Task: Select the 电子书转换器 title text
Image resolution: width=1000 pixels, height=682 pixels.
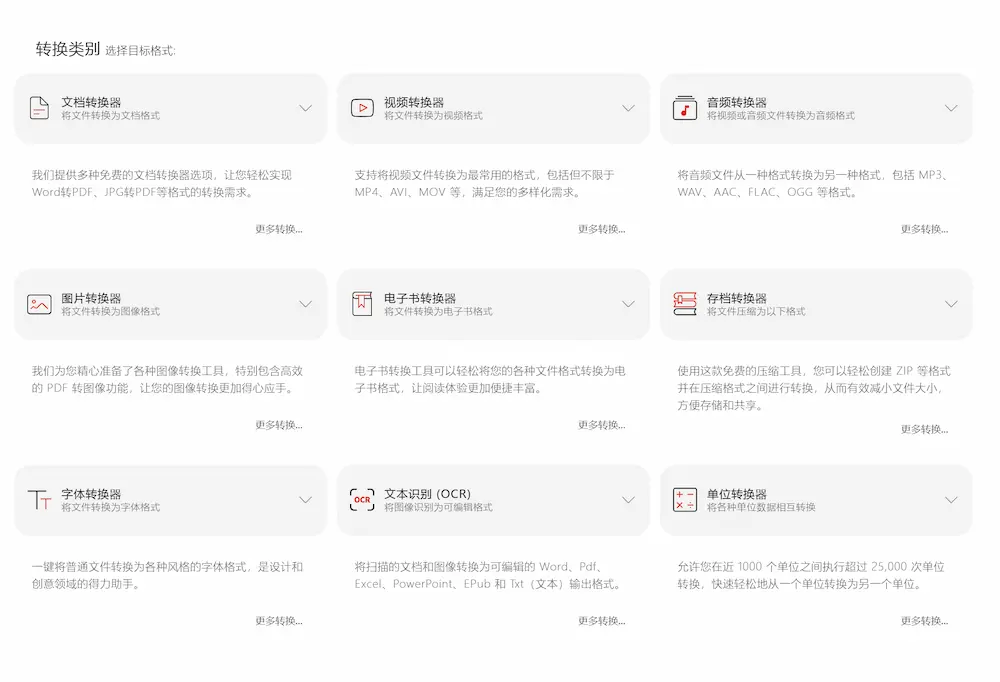Action: [x=420, y=298]
